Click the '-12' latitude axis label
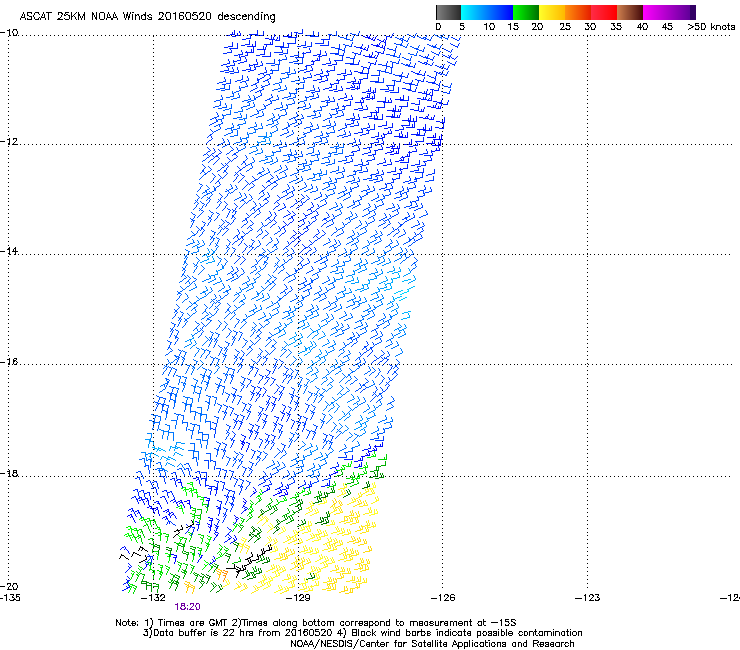740x650 pixels. [x=9, y=142]
